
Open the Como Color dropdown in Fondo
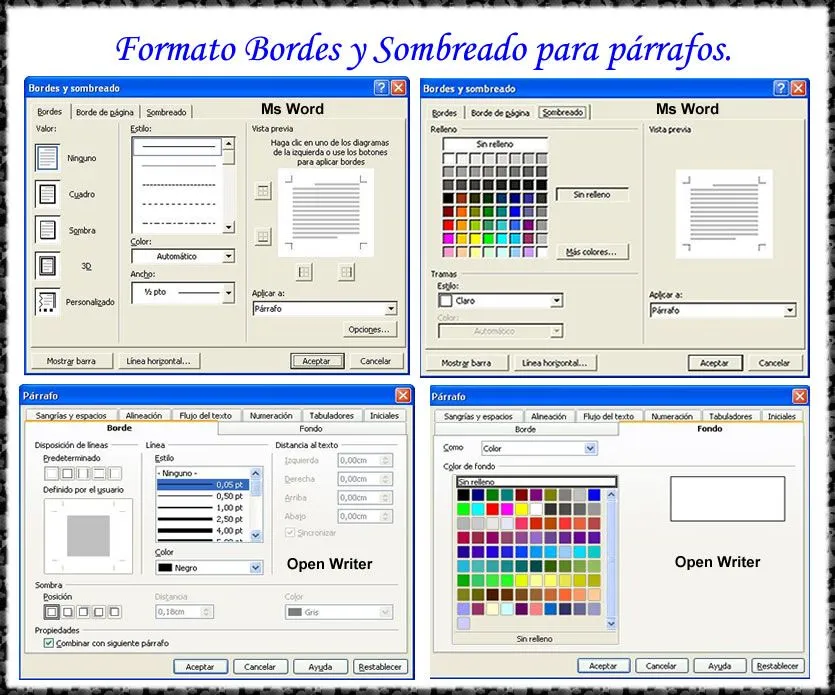[590, 448]
